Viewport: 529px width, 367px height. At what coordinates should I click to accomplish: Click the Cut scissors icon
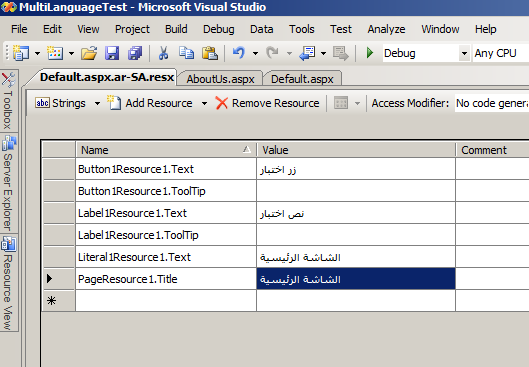[164, 53]
